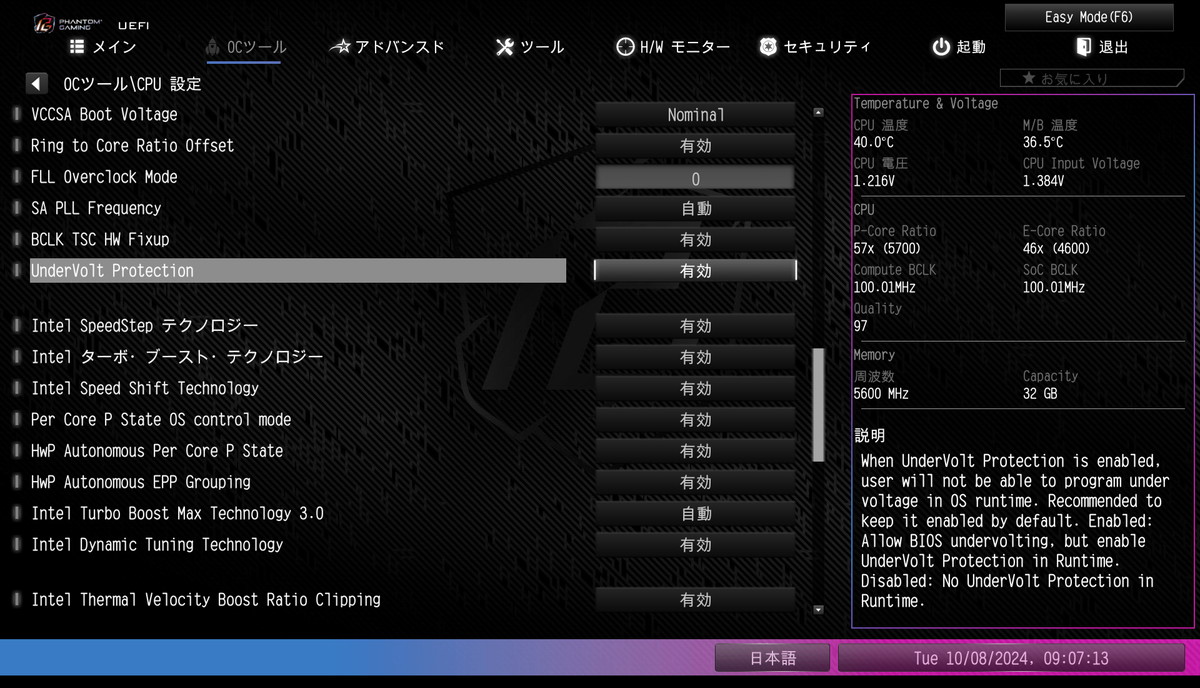Switch to the アドバンスド tab
1200x688 pixels.
click(387, 47)
